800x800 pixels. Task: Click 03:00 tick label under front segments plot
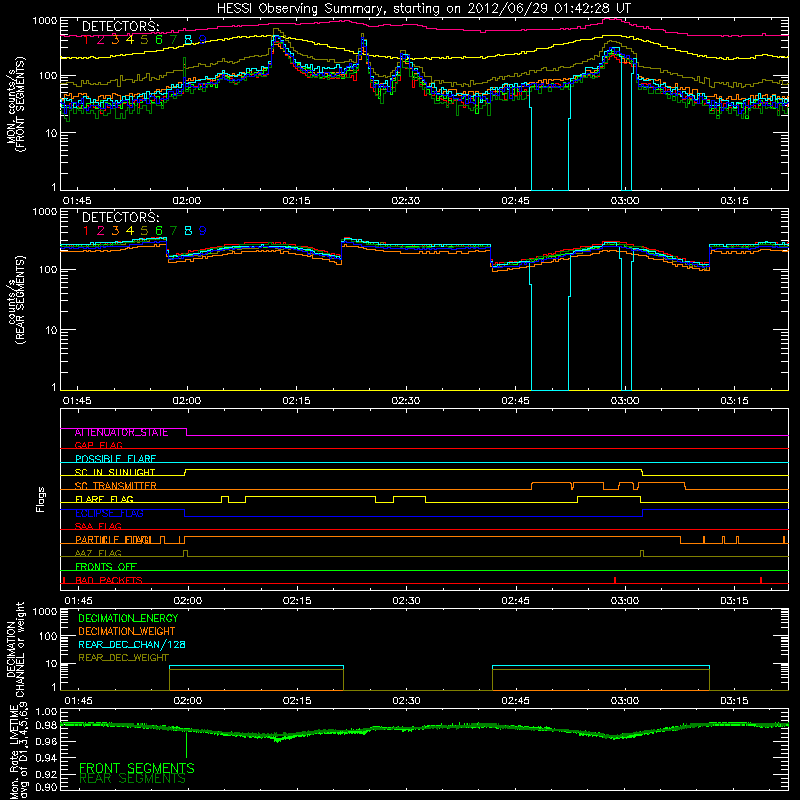624,201
